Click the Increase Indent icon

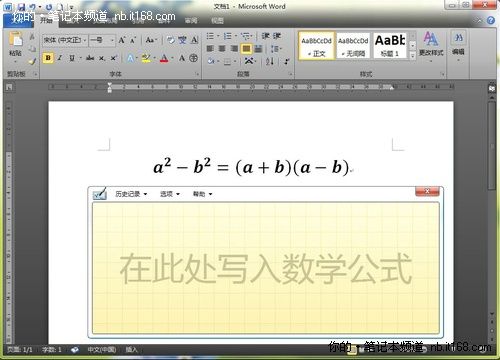pyautogui.click(x=277, y=36)
